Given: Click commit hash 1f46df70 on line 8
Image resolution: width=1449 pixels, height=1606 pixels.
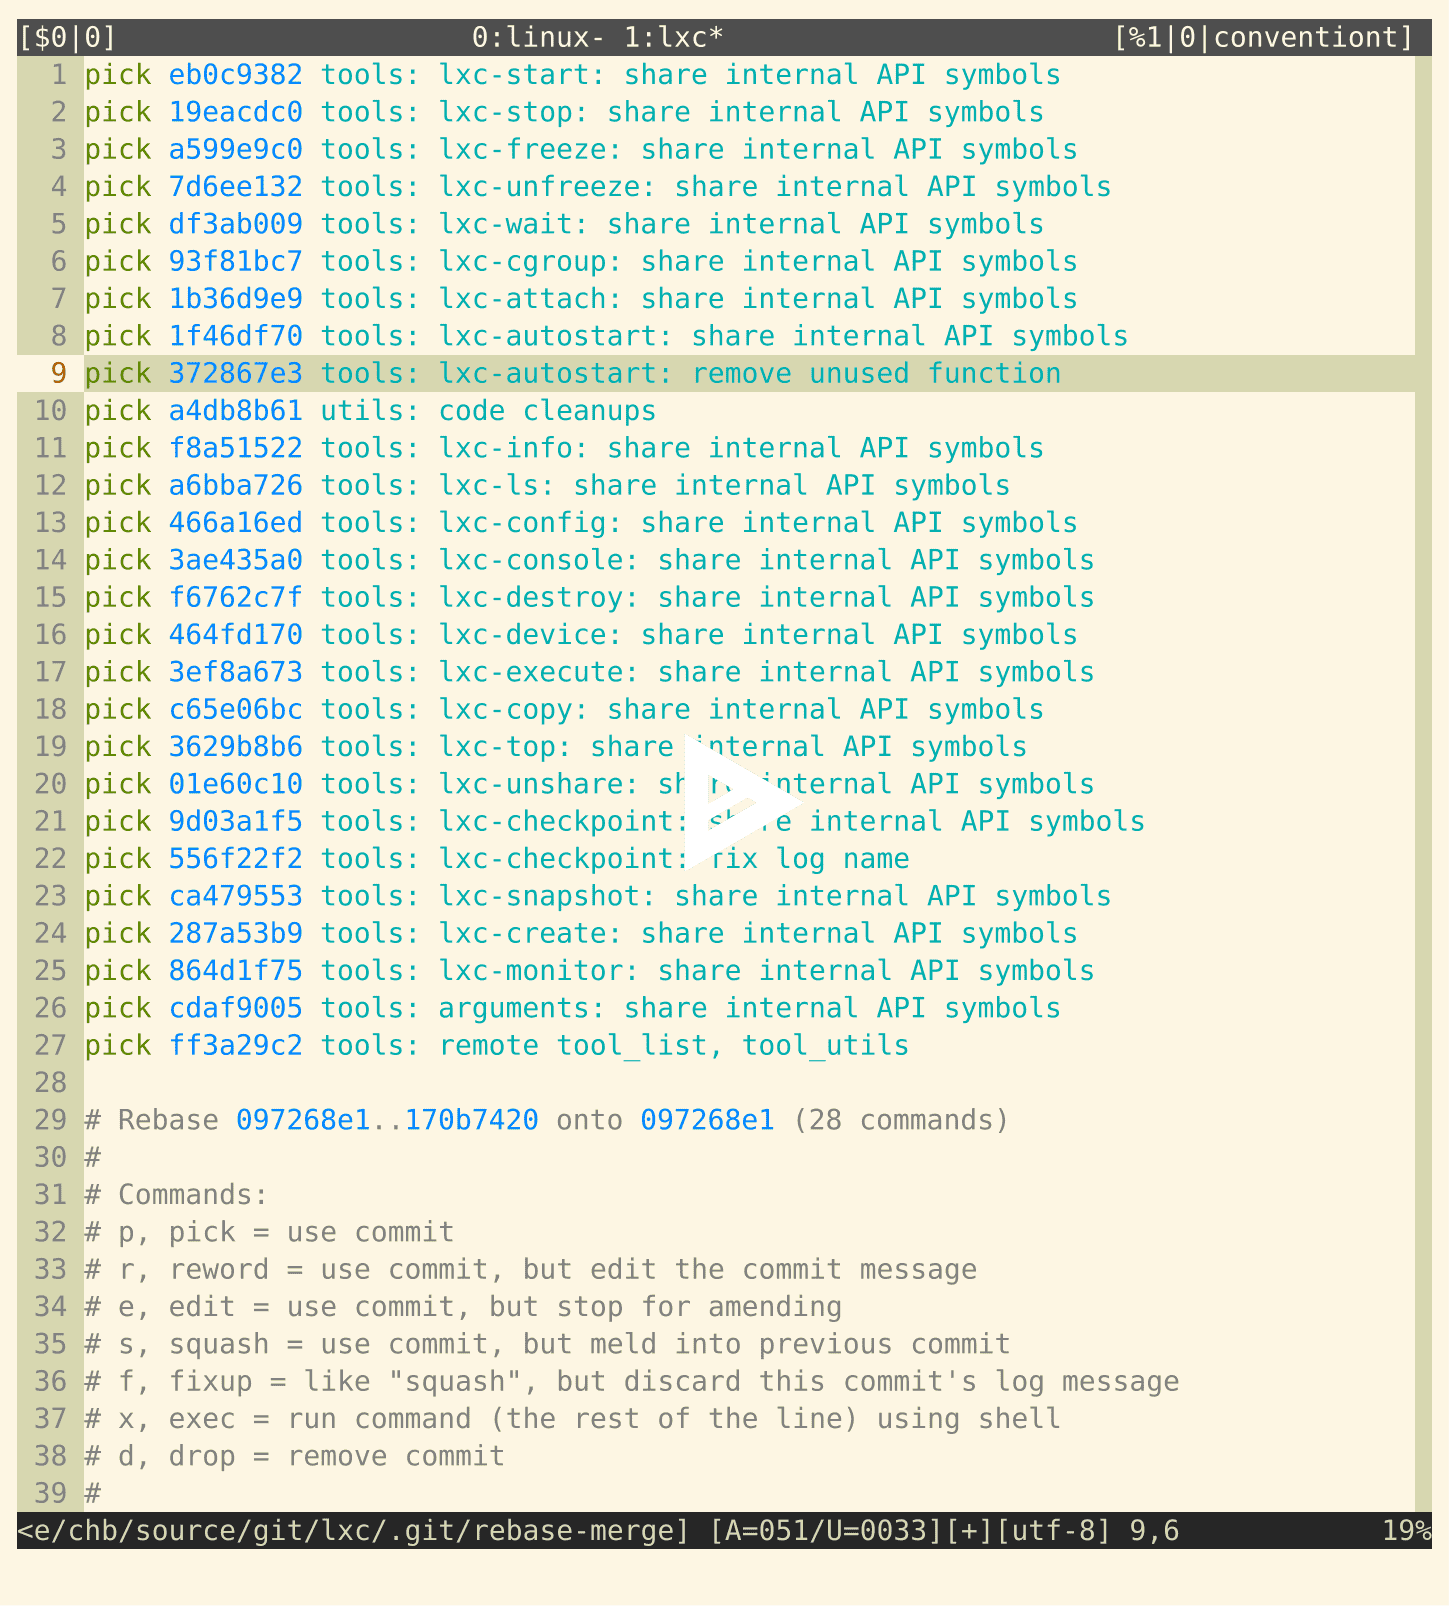Looking at the screenshot, I should [235, 336].
